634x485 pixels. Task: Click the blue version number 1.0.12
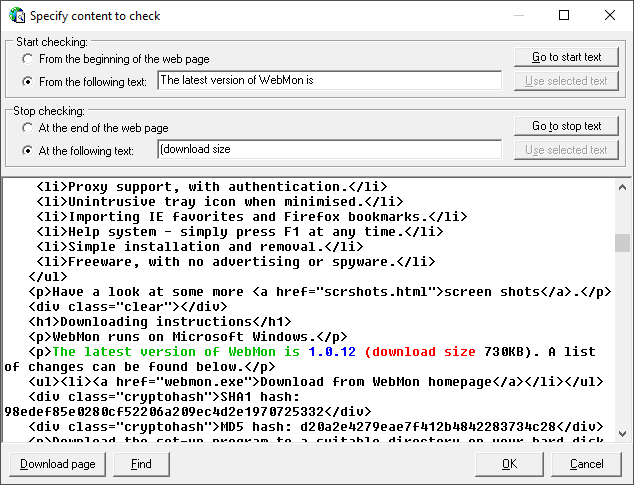[332, 352]
